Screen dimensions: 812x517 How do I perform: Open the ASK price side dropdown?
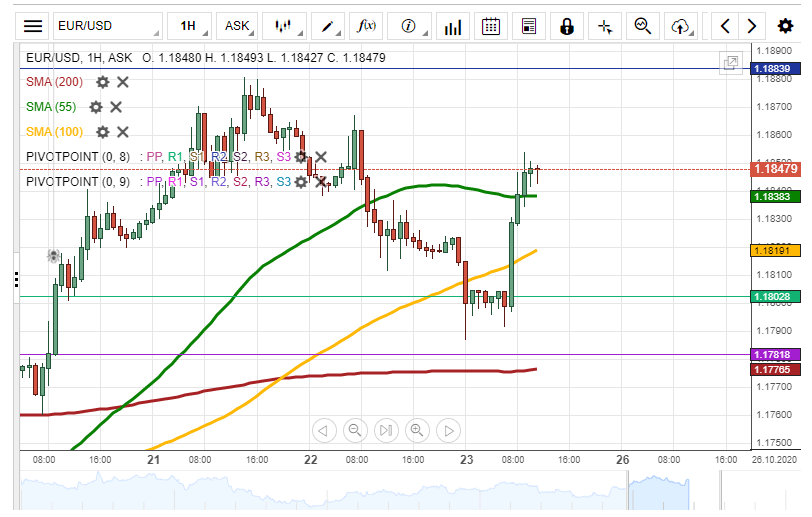pos(241,26)
